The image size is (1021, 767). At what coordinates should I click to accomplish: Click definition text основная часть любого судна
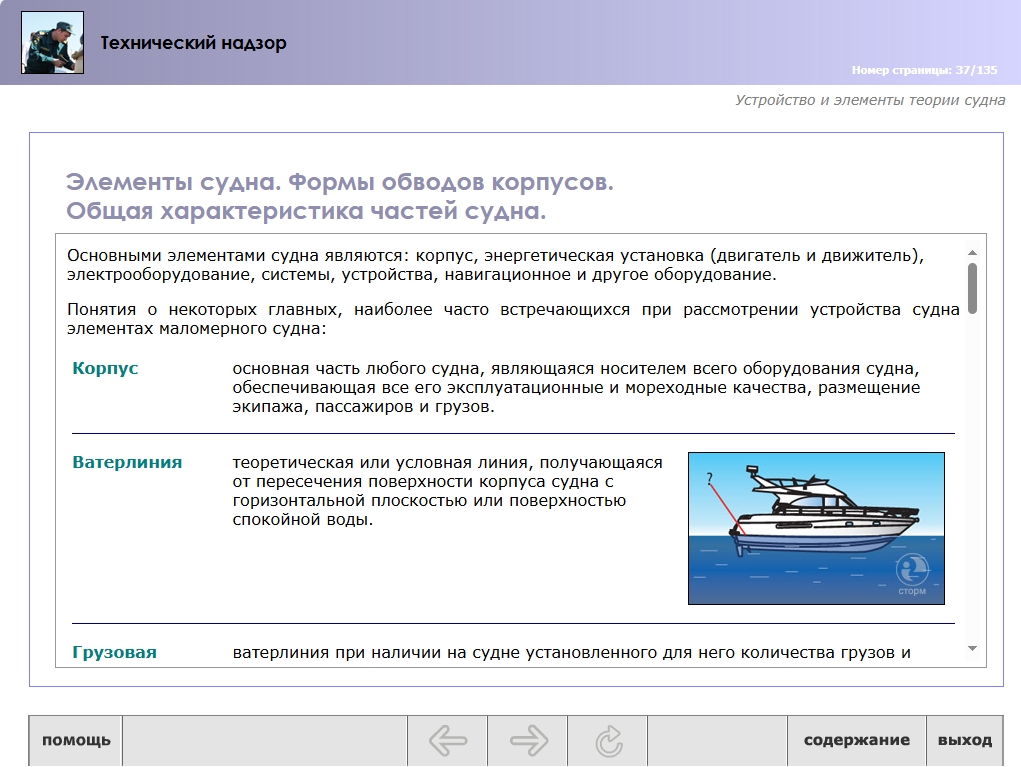pos(576,387)
